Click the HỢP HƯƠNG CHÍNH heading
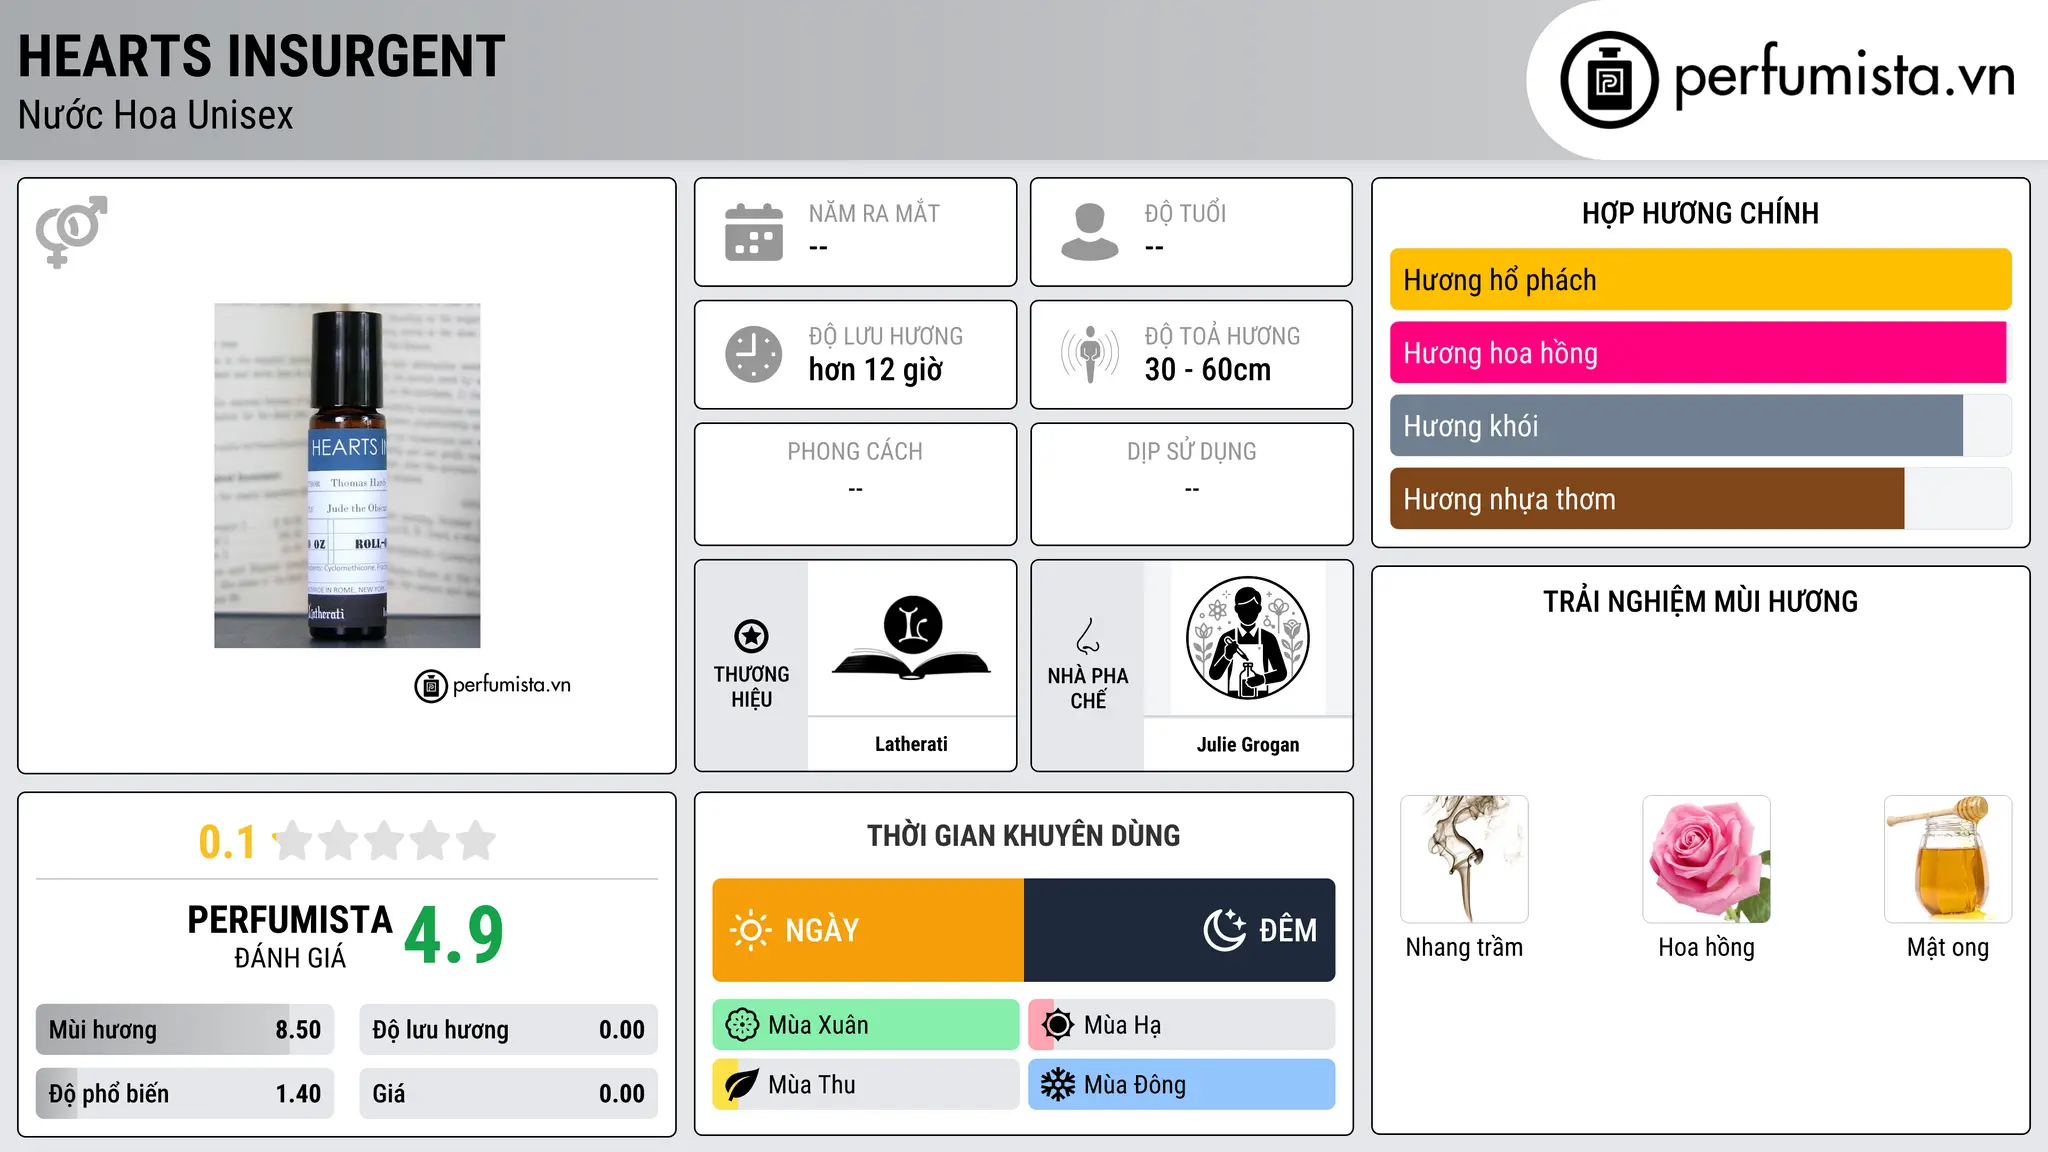2048x1152 pixels. tap(1700, 214)
